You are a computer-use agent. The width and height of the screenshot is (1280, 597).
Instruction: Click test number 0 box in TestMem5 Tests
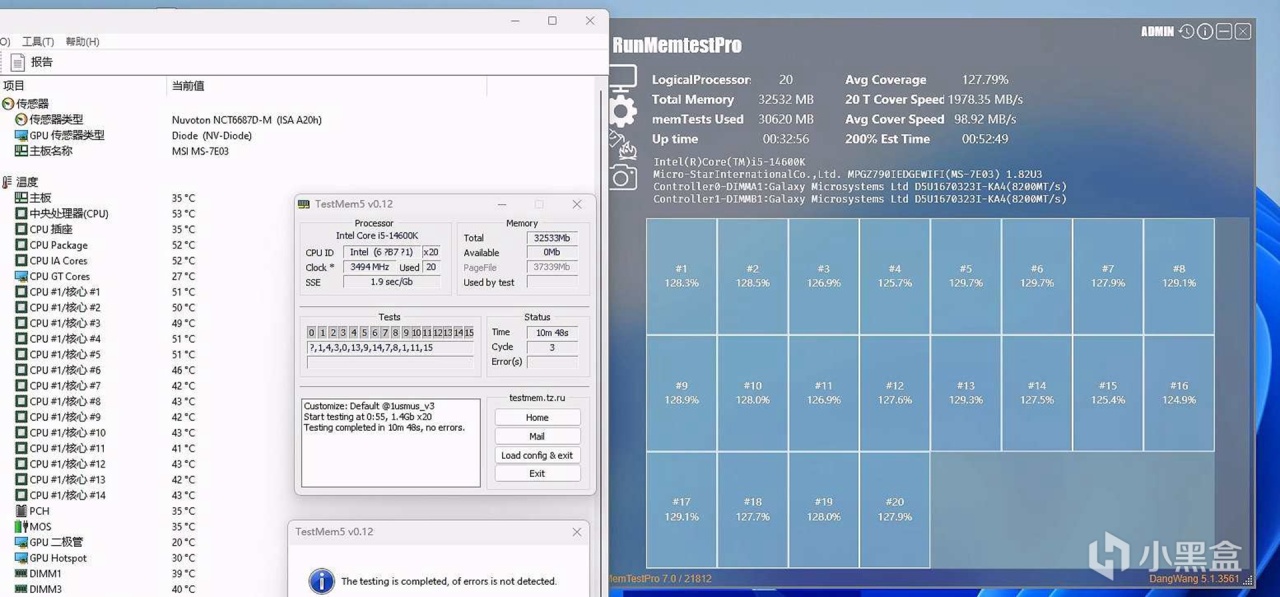[x=312, y=332]
